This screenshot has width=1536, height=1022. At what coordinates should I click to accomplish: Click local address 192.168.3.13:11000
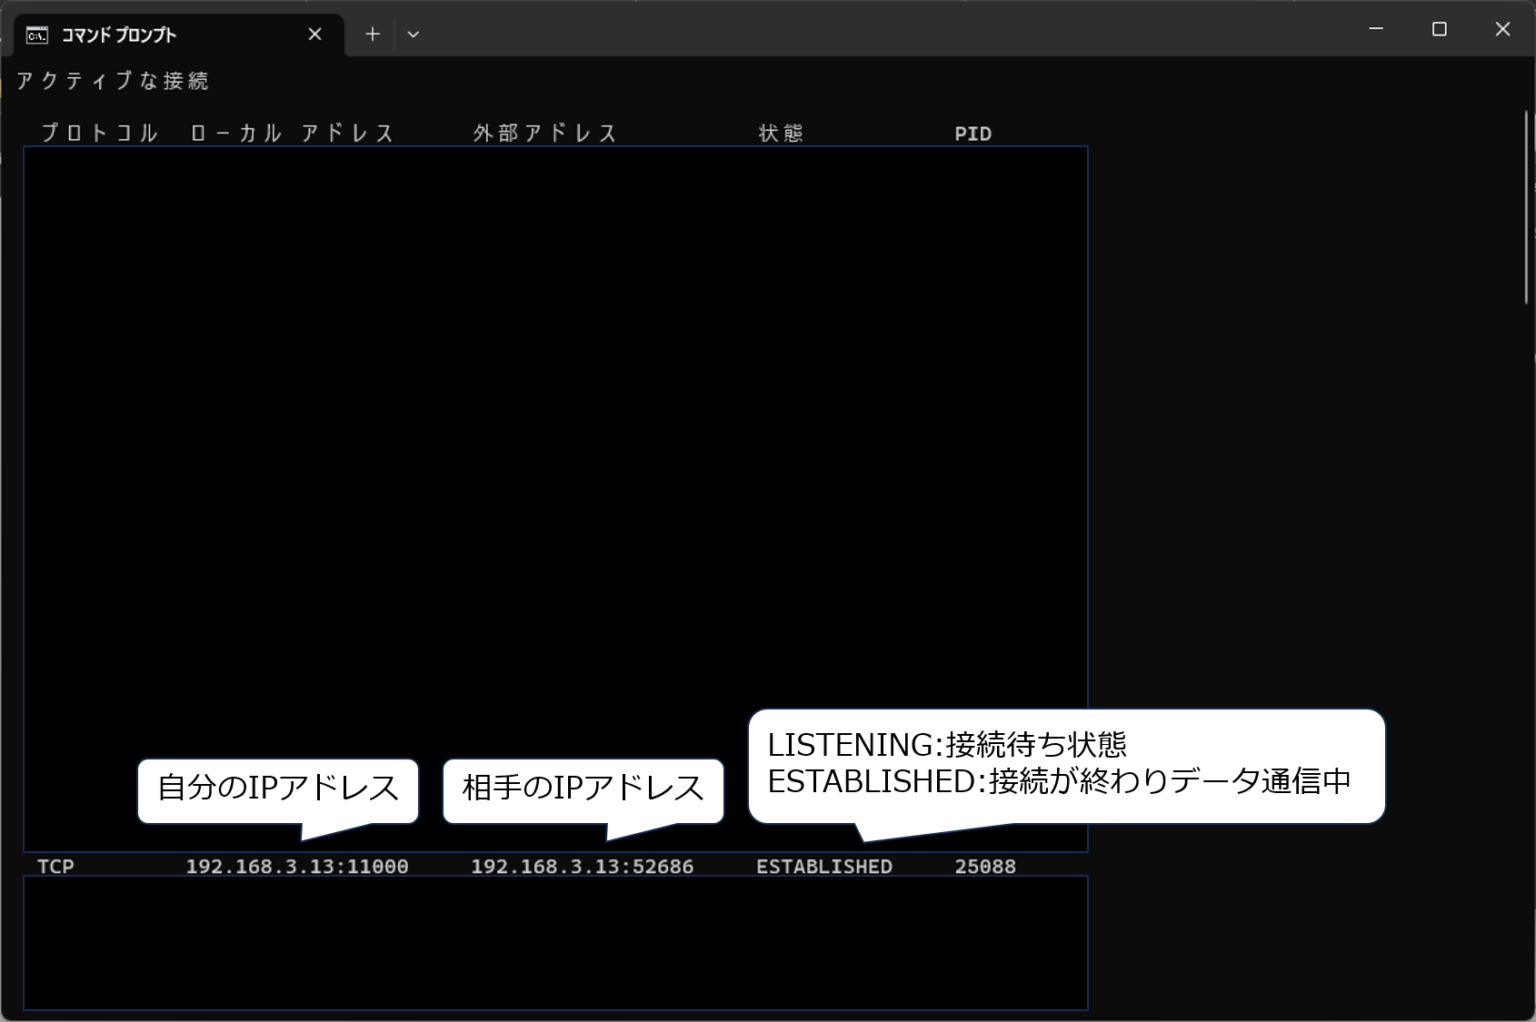[x=296, y=866]
